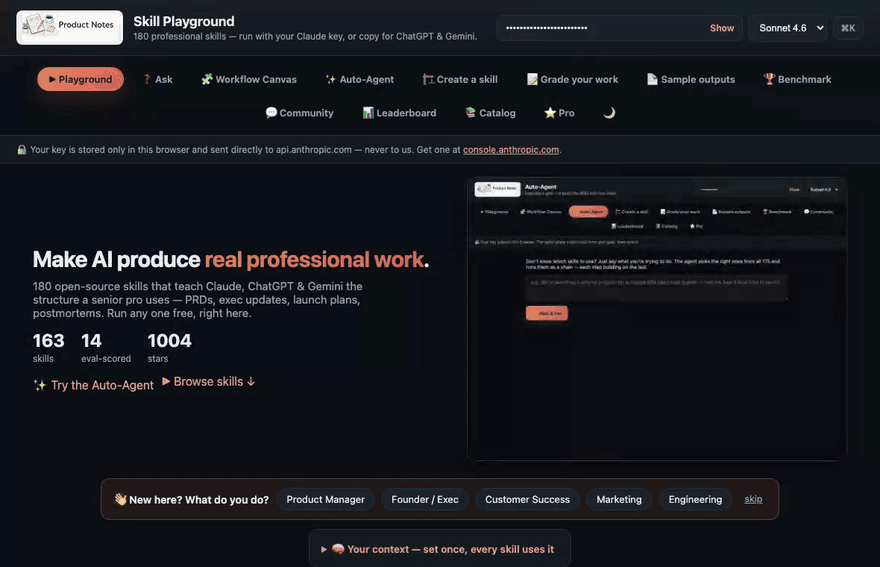Open command palette with ⌘K button
880x567 pixels.
pyautogui.click(x=847, y=28)
